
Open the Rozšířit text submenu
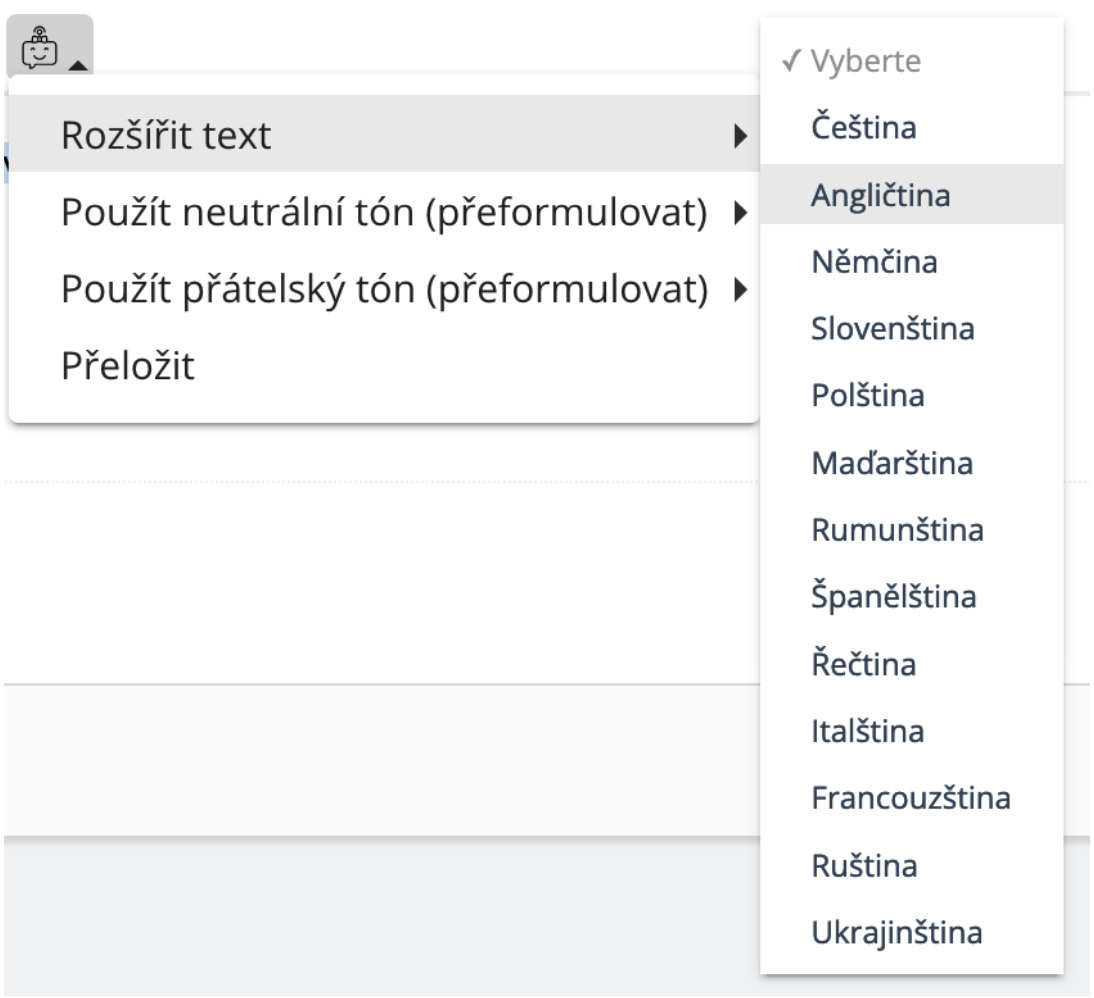166,134
